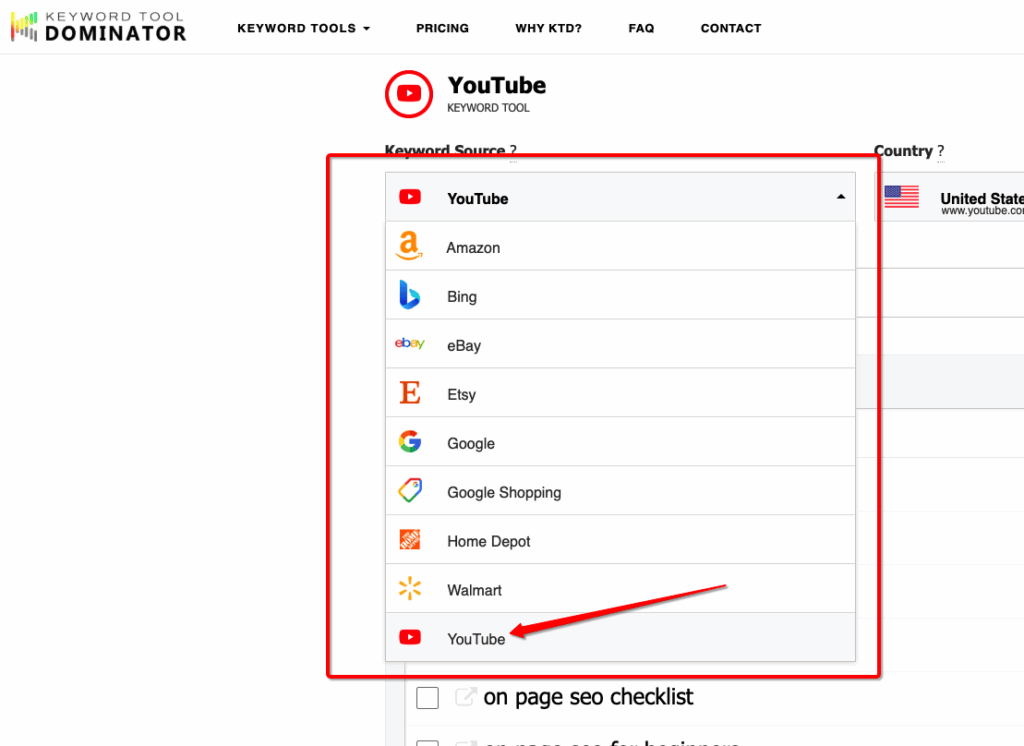Open the Keyword Tools menu dropdown
This screenshot has width=1024, height=746.
point(303,28)
